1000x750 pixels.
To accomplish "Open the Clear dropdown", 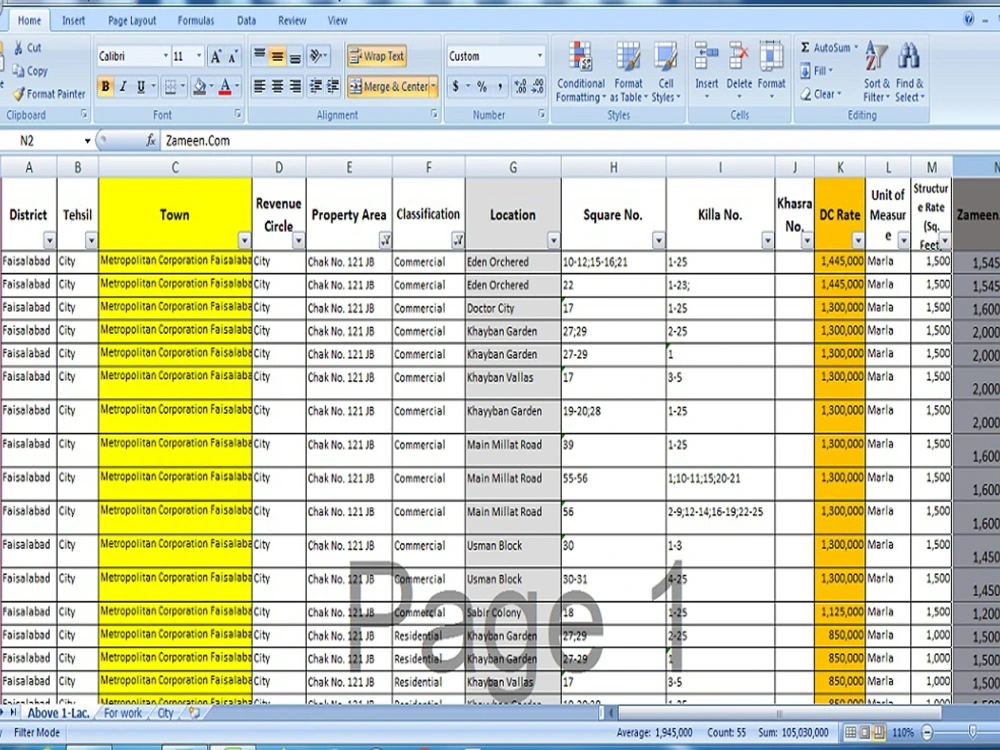I will pyautogui.click(x=821, y=94).
